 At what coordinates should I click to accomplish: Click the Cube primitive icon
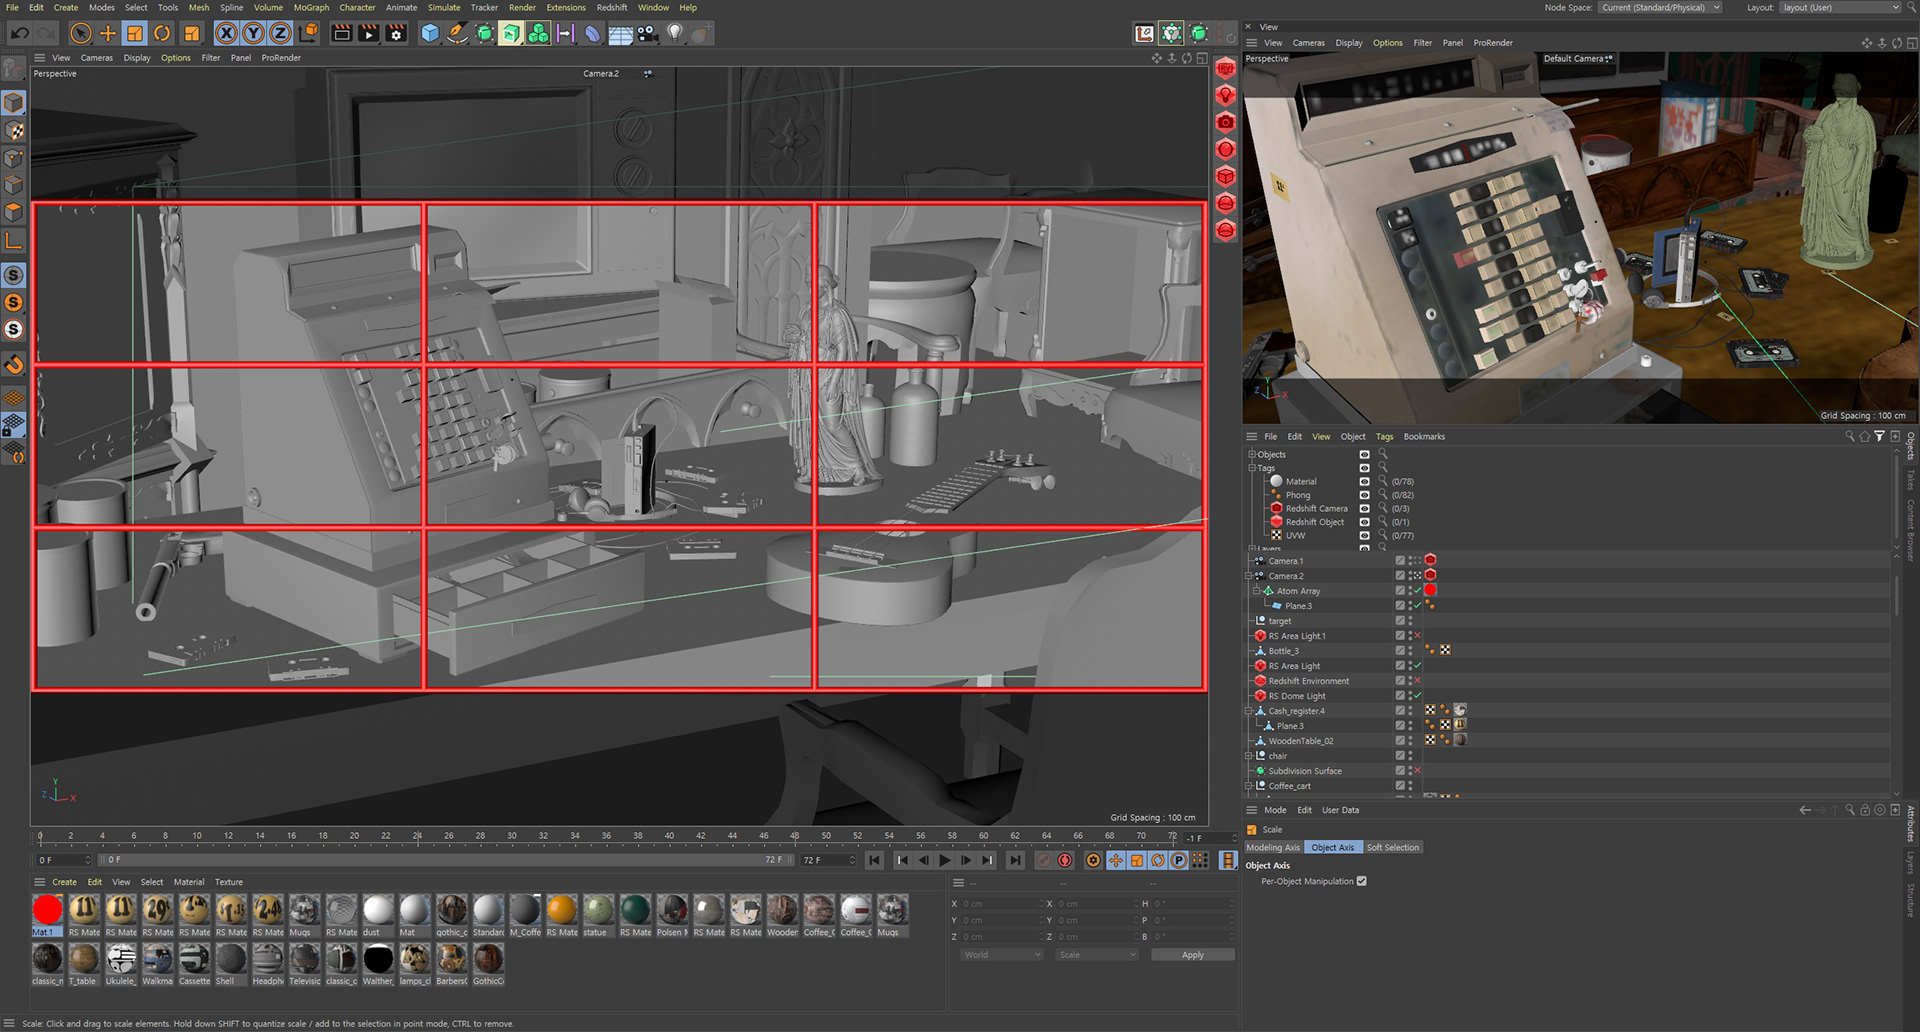(430, 33)
